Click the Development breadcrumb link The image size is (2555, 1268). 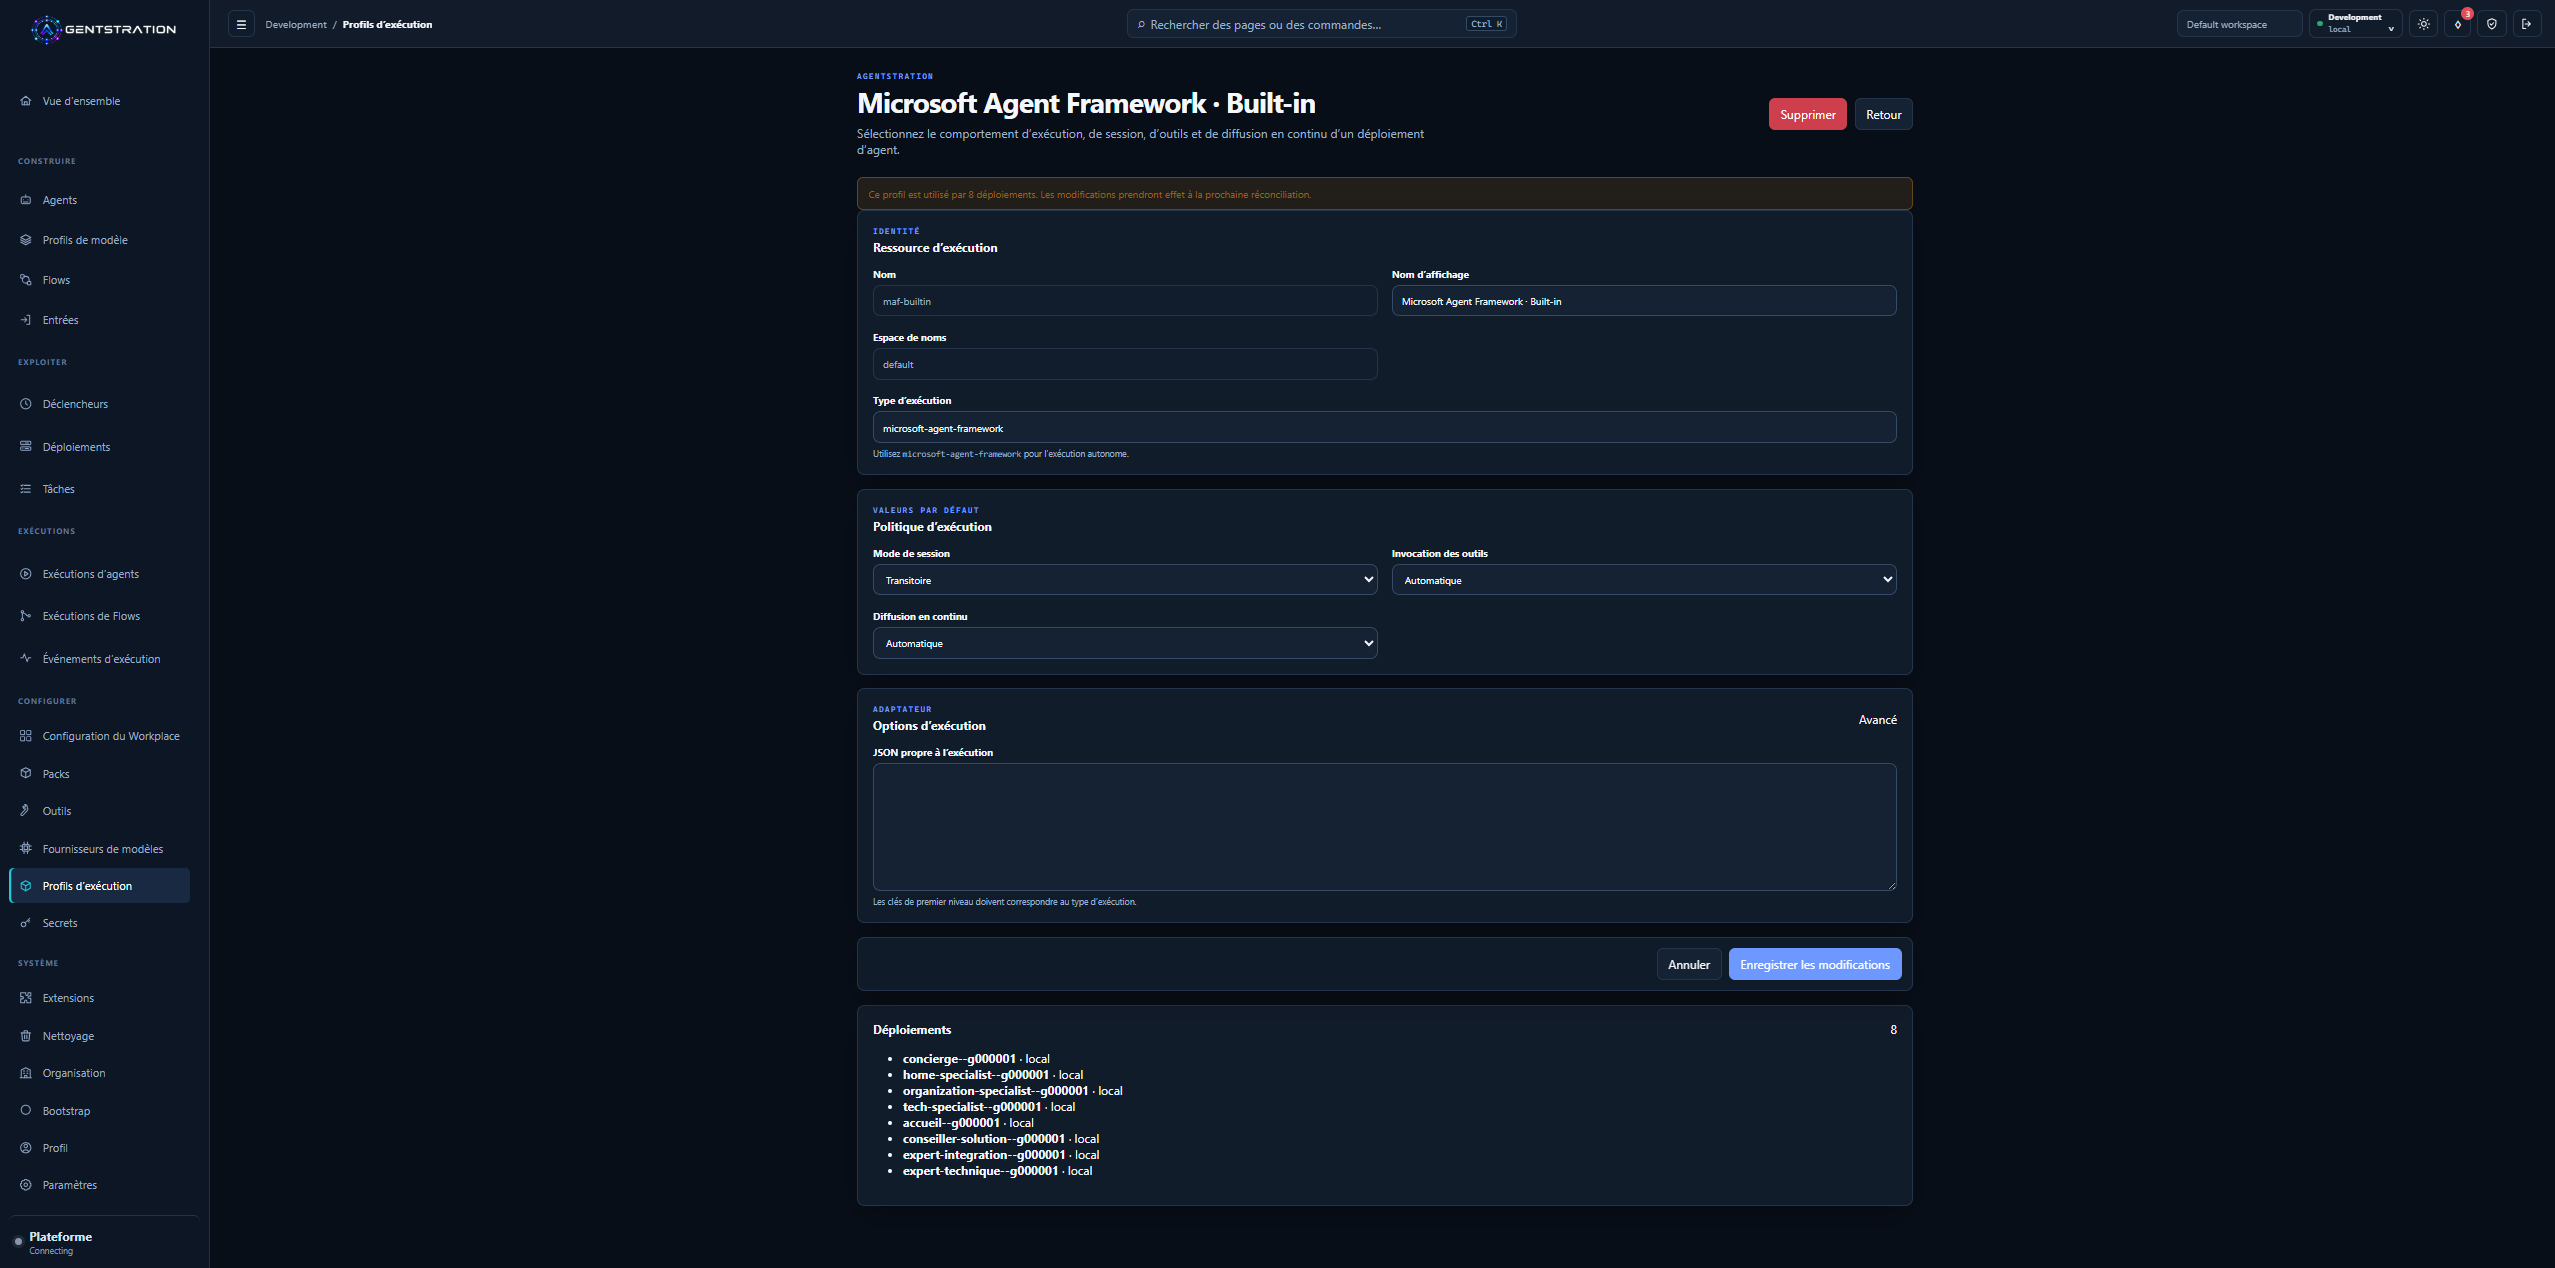[296, 24]
